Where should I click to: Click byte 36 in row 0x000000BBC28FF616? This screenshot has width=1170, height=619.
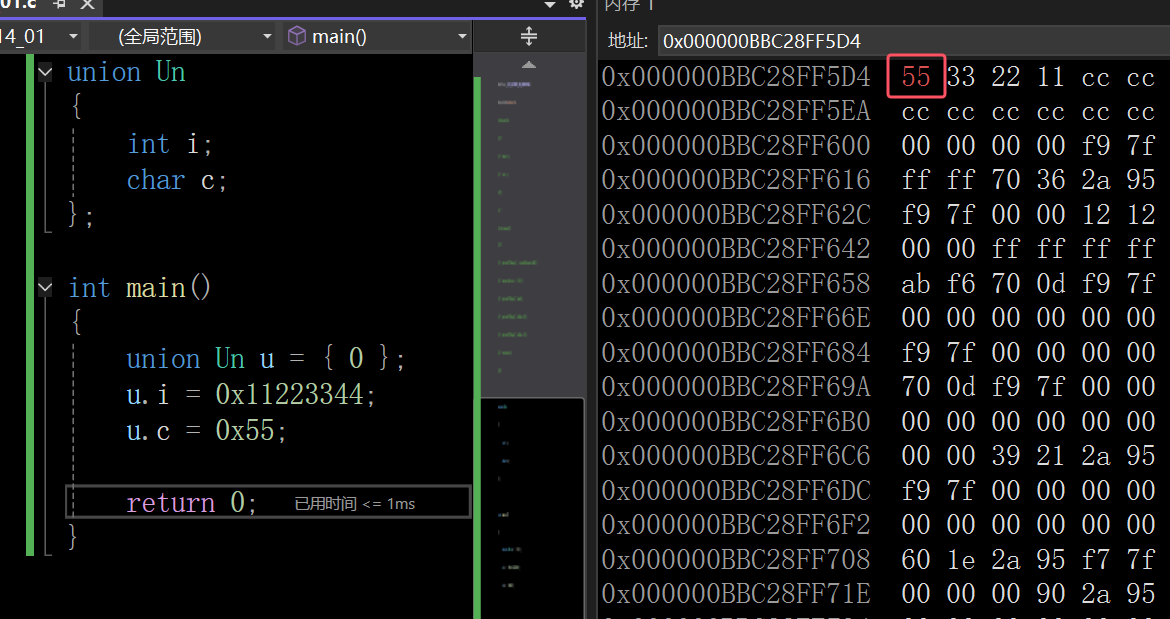[x=1051, y=180]
